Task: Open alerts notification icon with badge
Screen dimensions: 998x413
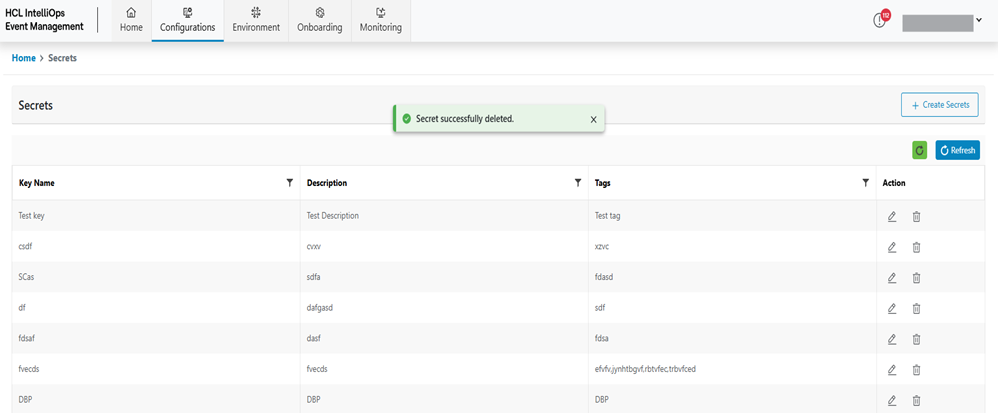Action: (x=881, y=20)
